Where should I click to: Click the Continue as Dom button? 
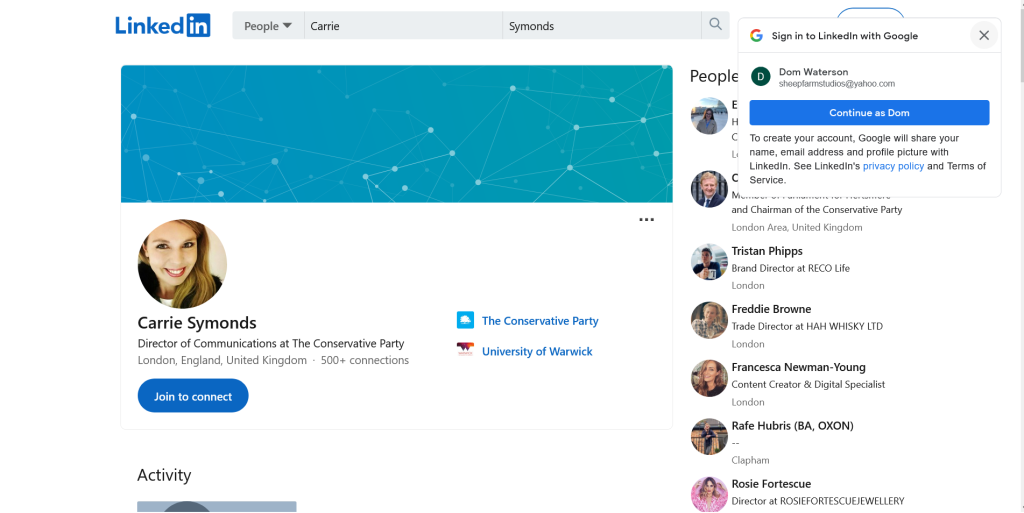coord(869,112)
